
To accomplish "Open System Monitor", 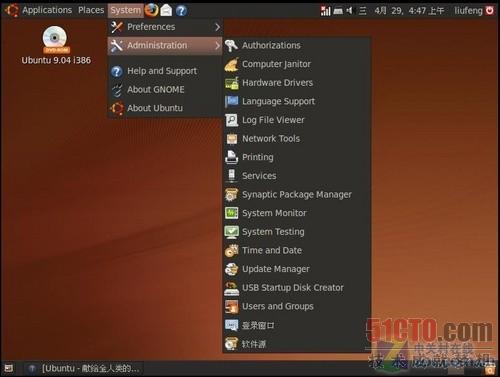I will coord(297,213).
